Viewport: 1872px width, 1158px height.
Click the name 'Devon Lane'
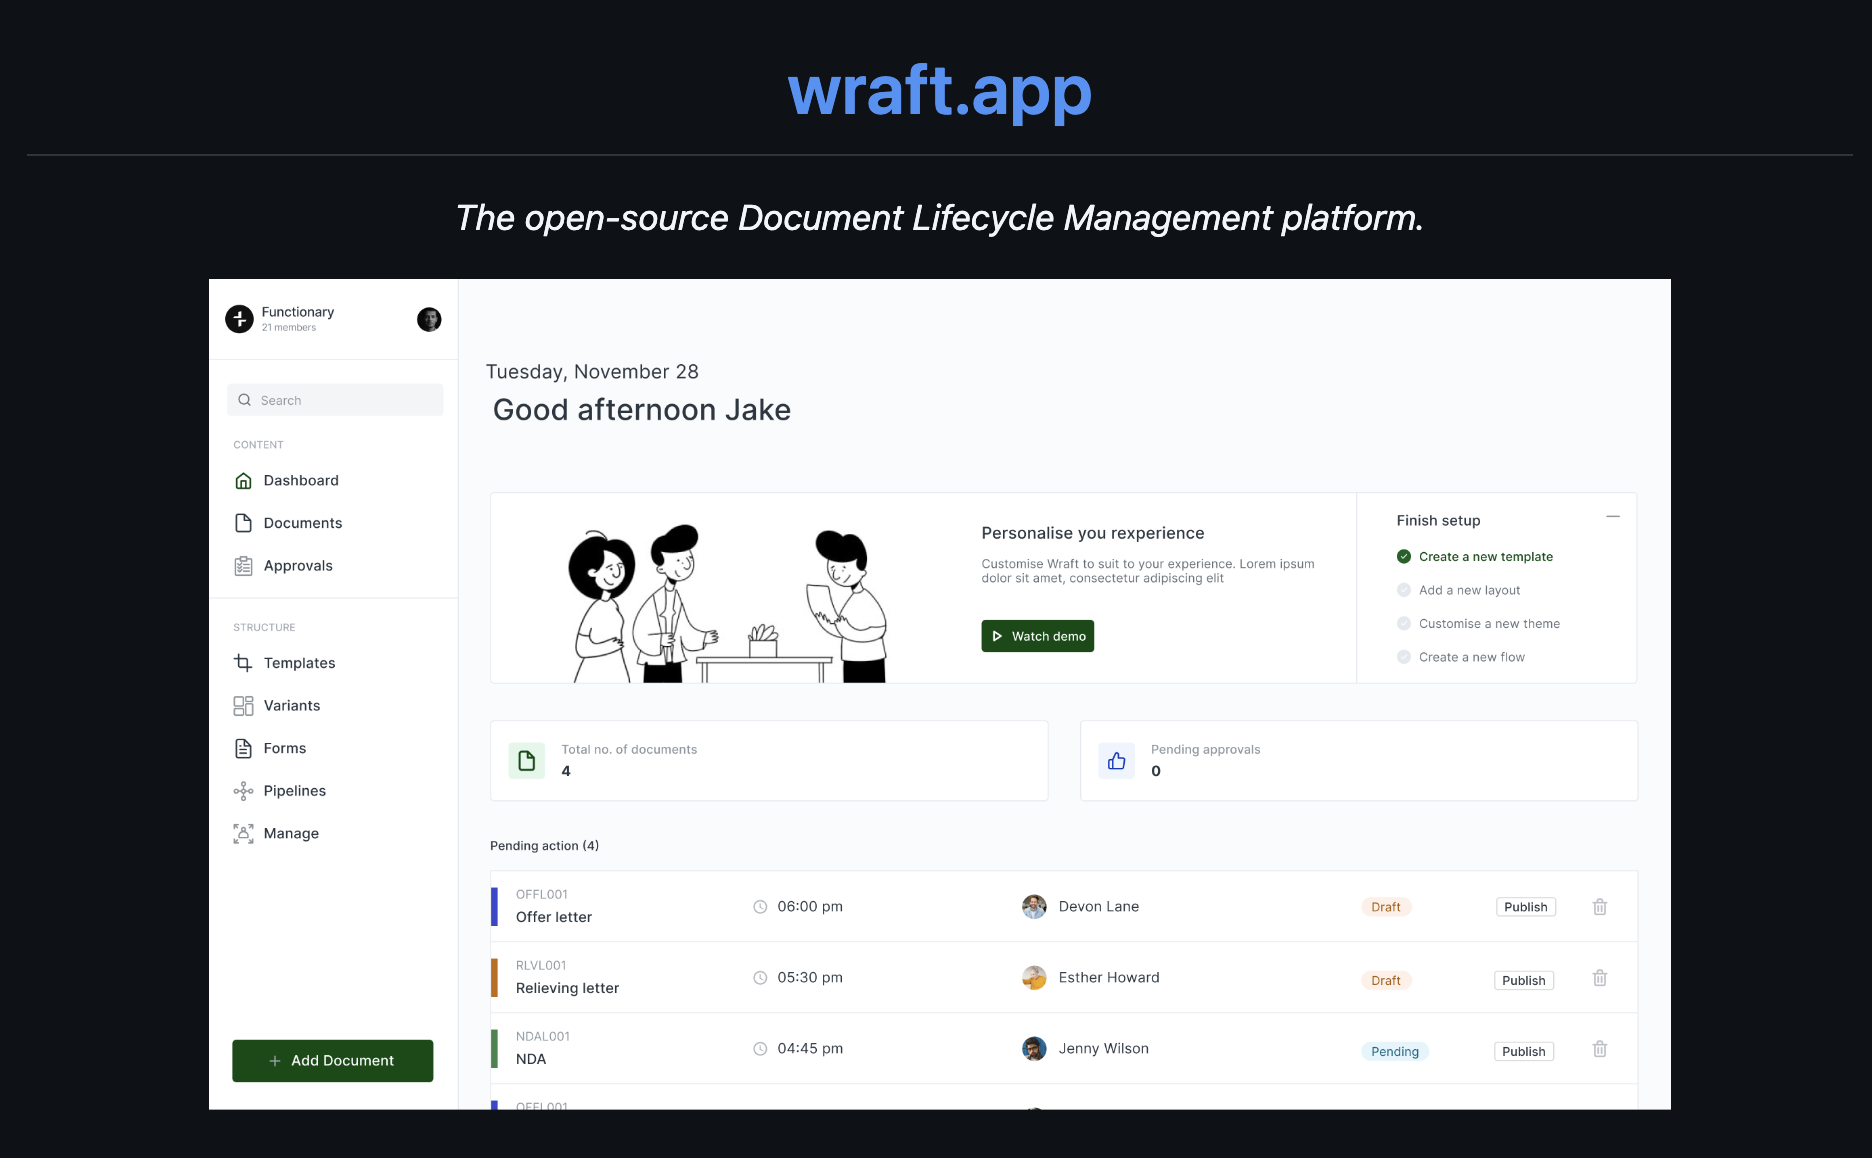pos(1099,907)
